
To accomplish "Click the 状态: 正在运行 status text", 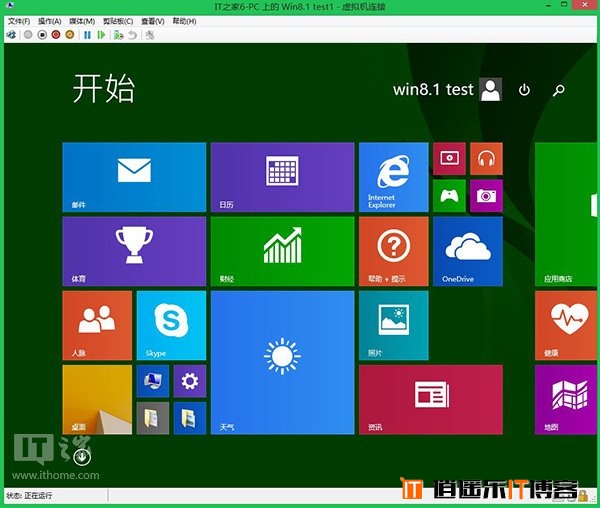I will [x=29, y=495].
